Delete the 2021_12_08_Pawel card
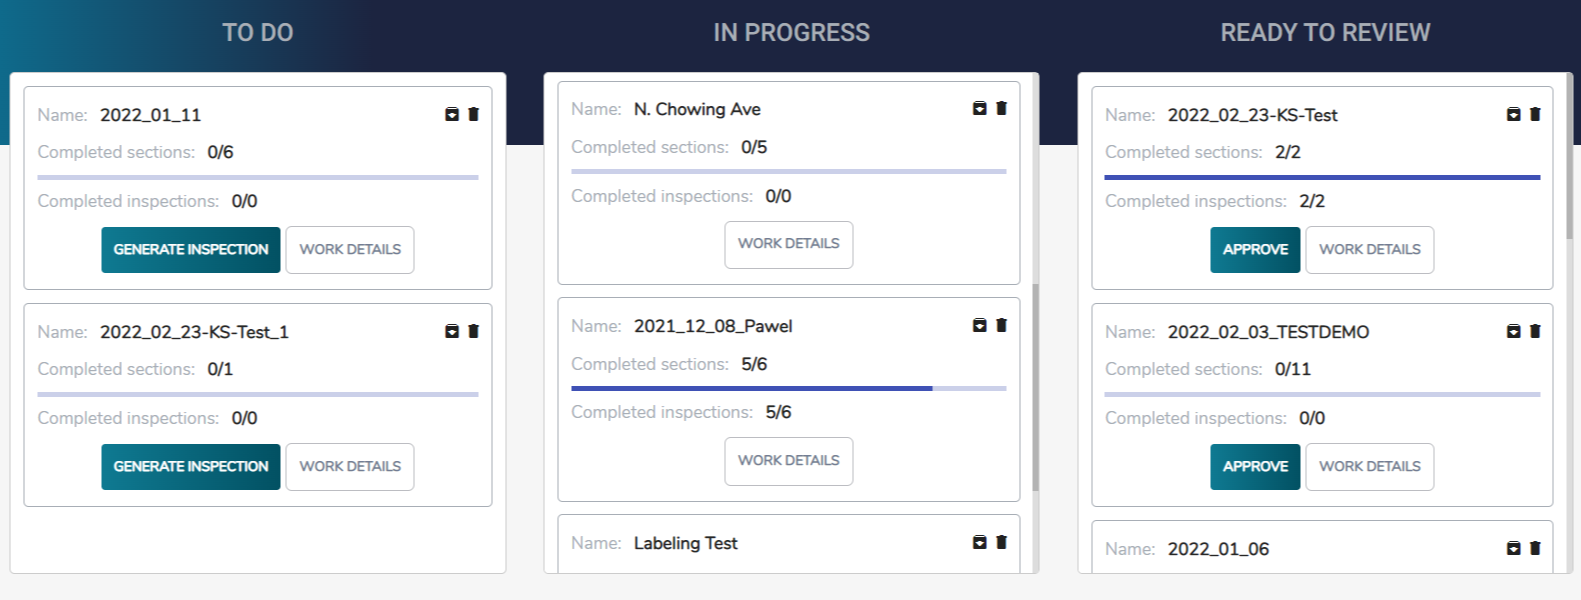Image resolution: width=1581 pixels, height=600 pixels. [1001, 325]
